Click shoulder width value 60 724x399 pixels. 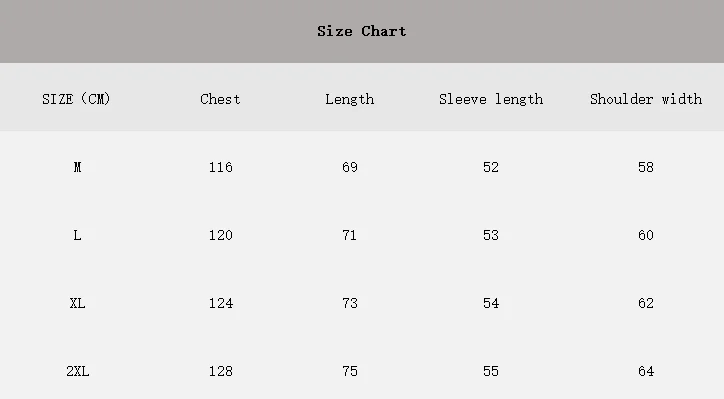(646, 236)
